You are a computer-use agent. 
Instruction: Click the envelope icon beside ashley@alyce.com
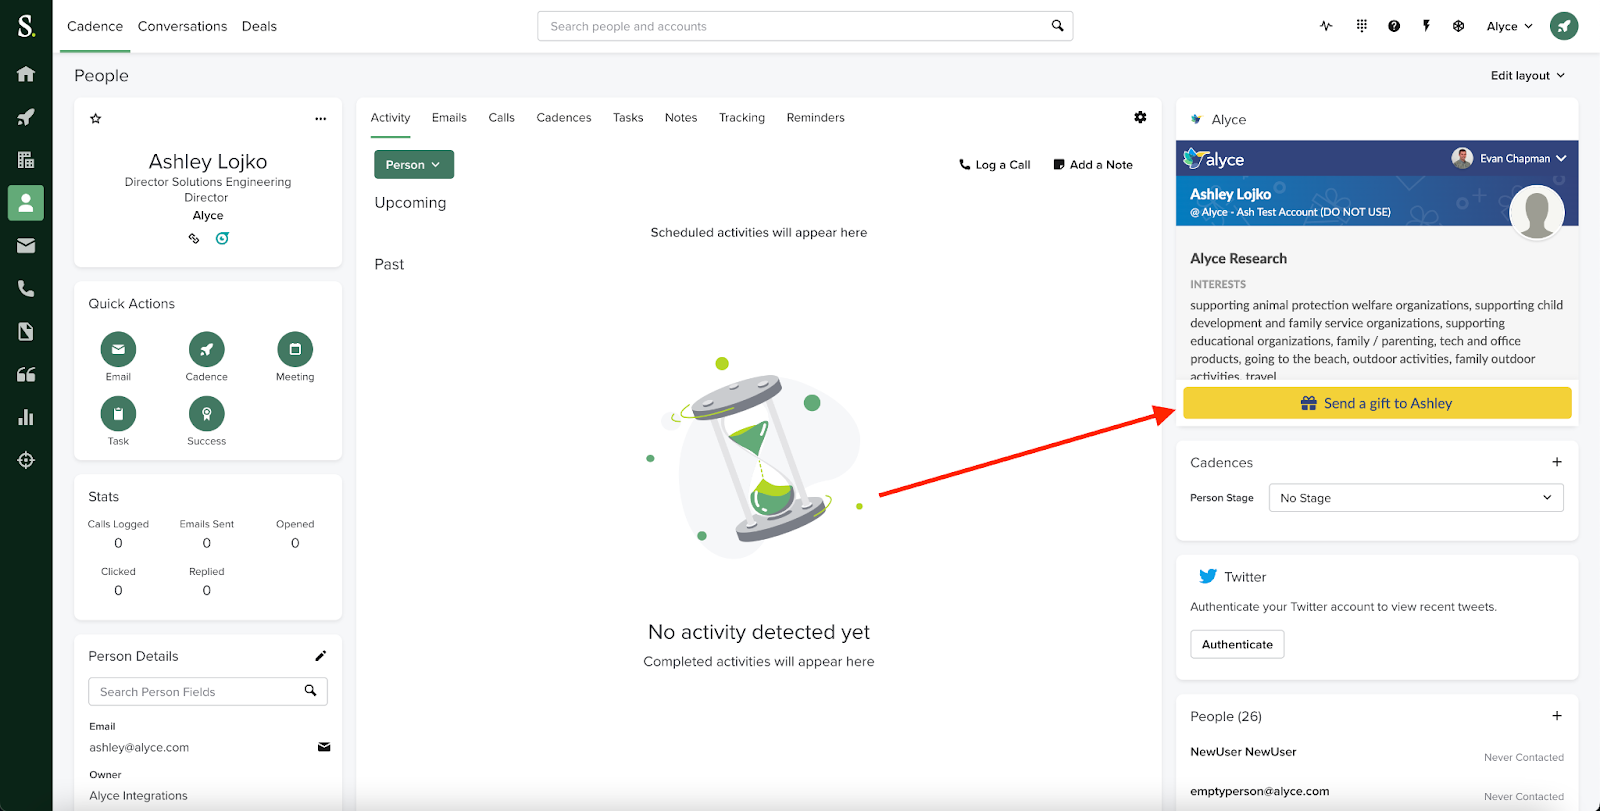[324, 747]
